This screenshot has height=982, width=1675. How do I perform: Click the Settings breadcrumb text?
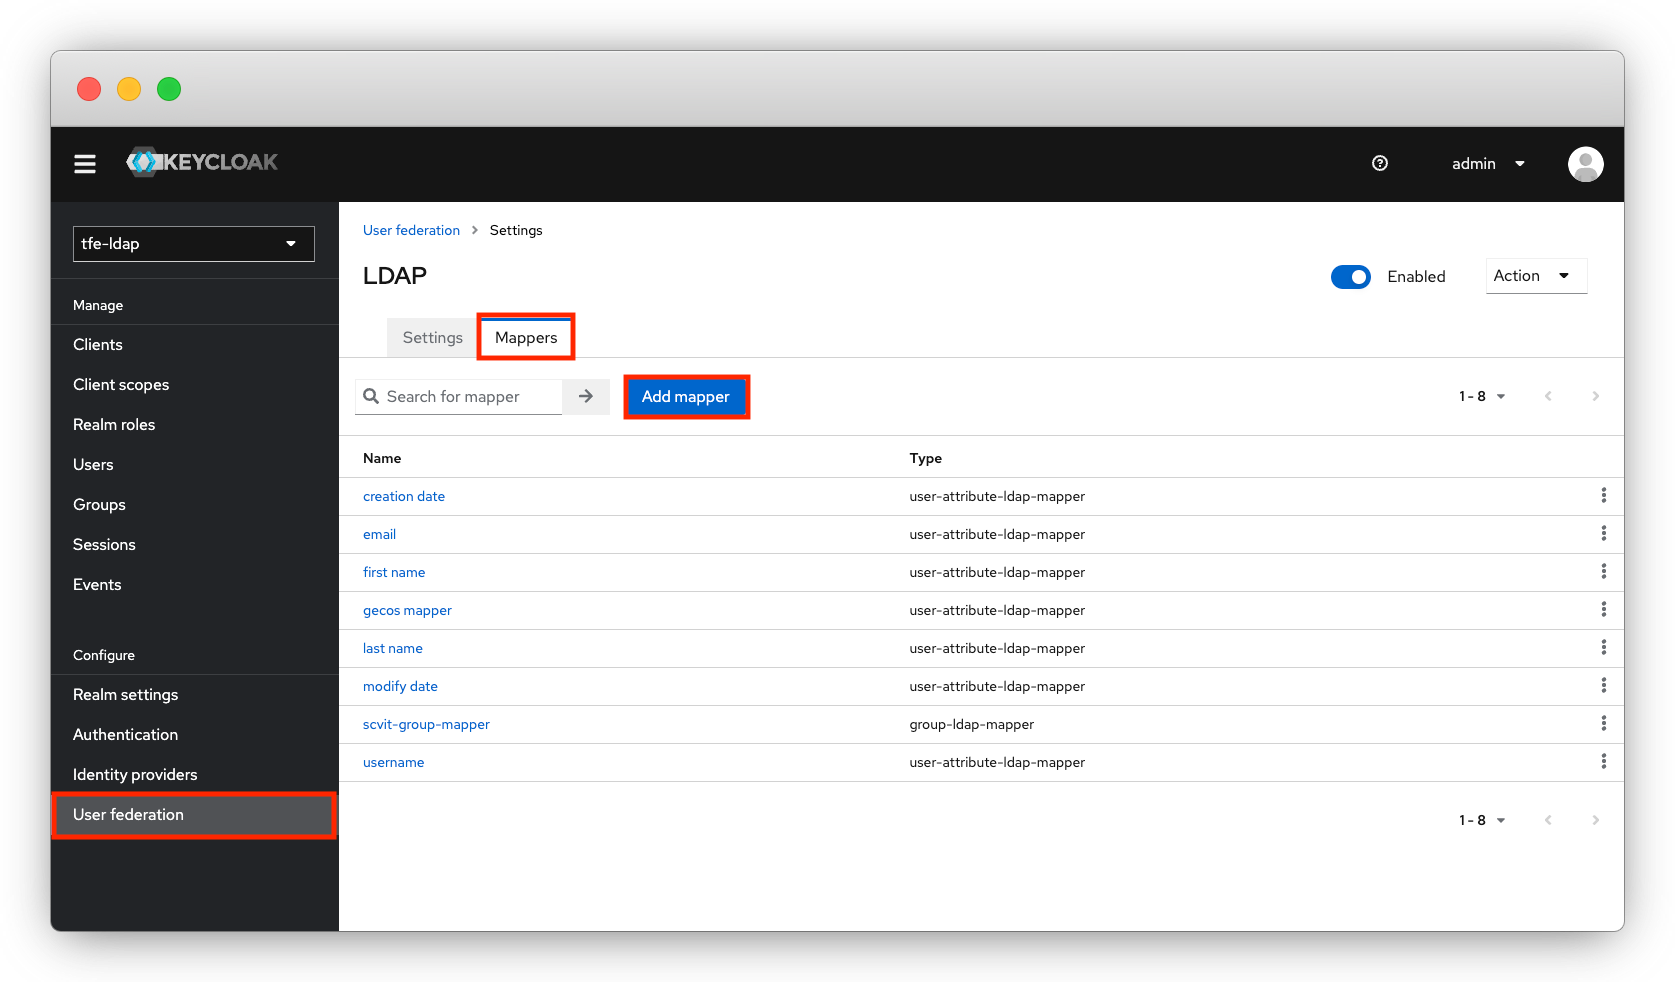tap(516, 230)
